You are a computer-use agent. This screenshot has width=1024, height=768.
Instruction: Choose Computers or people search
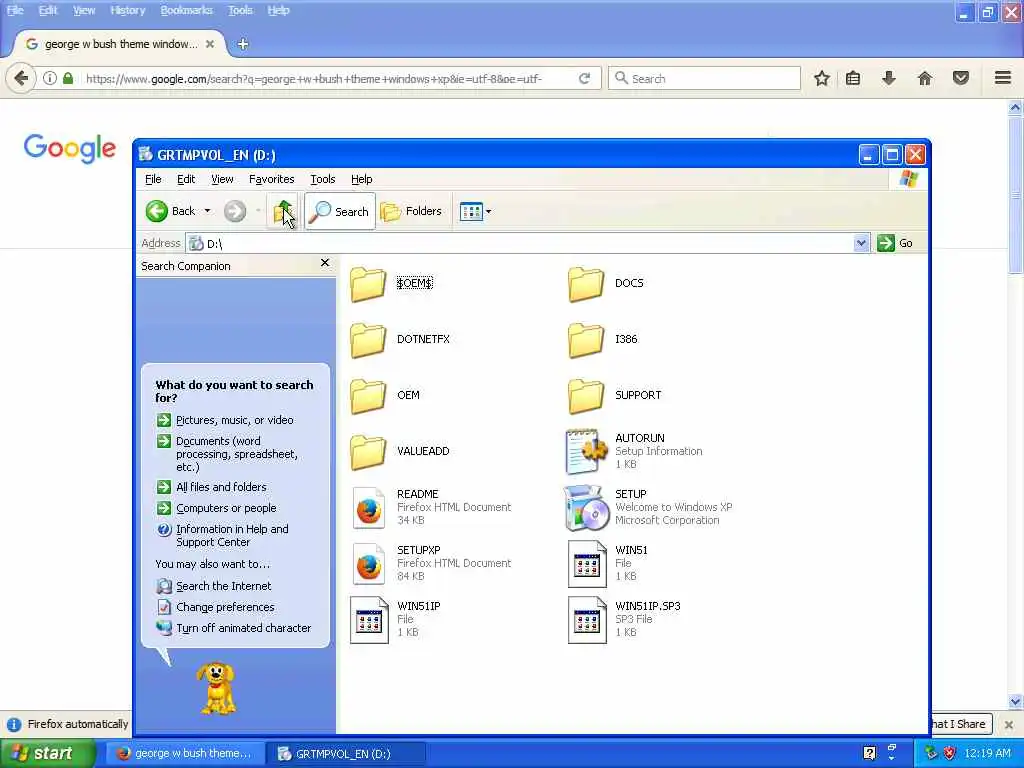pos(226,507)
